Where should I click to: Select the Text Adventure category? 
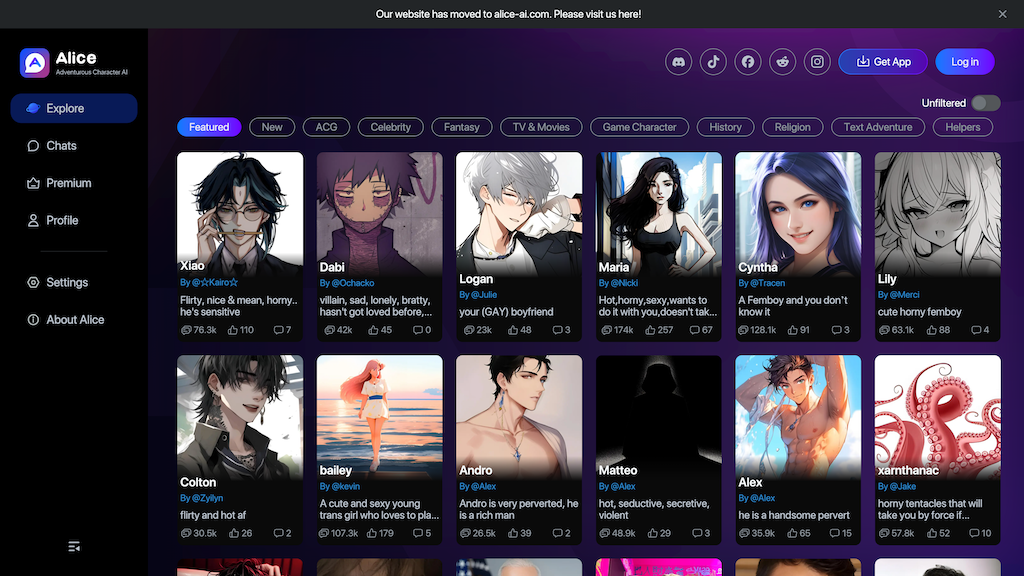pyautogui.click(x=878, y=127)
